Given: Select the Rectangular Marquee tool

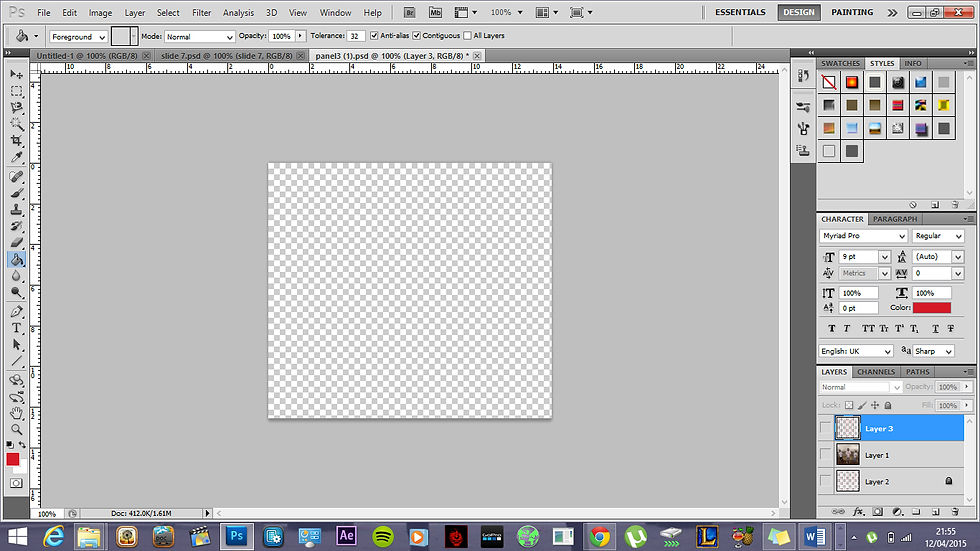Looking at the screenshot, I should [x=16, y=91].
